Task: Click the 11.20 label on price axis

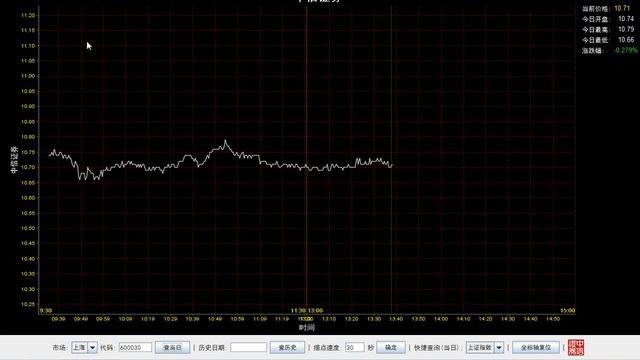Action: [28, 16]
